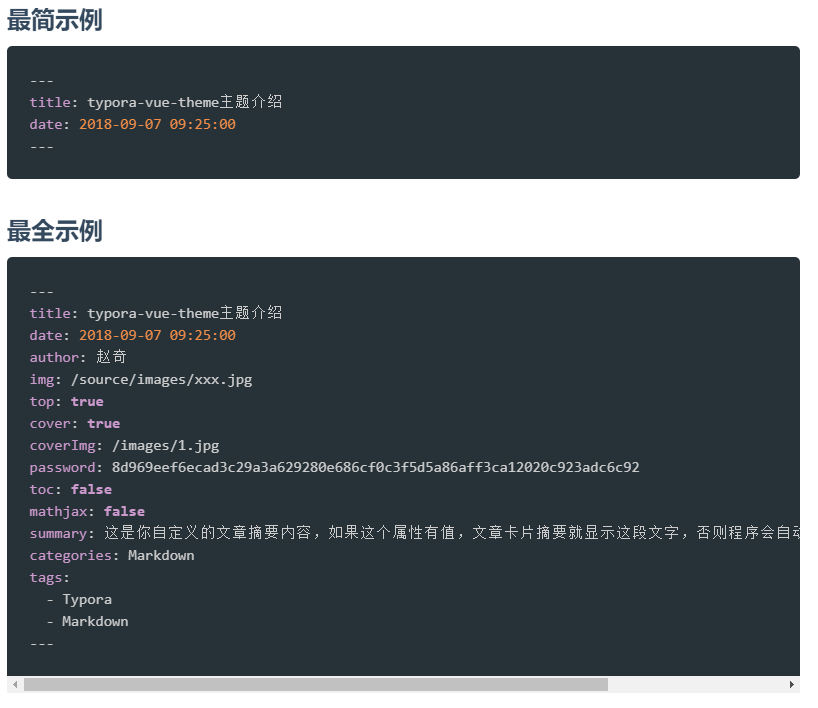Click the date value in the 最全示例 block

click(x=157, y=335)
